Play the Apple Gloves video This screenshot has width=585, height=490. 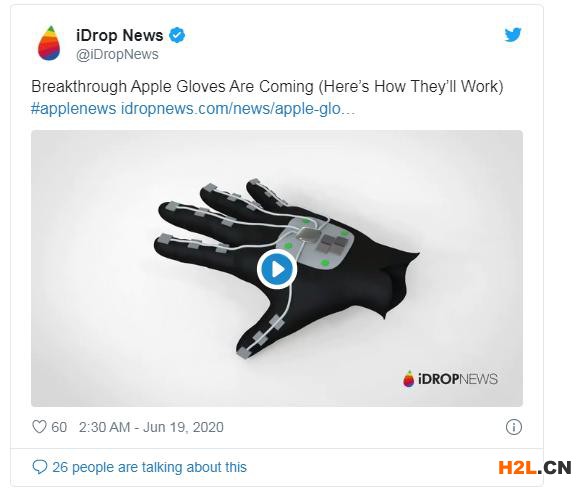276,269
